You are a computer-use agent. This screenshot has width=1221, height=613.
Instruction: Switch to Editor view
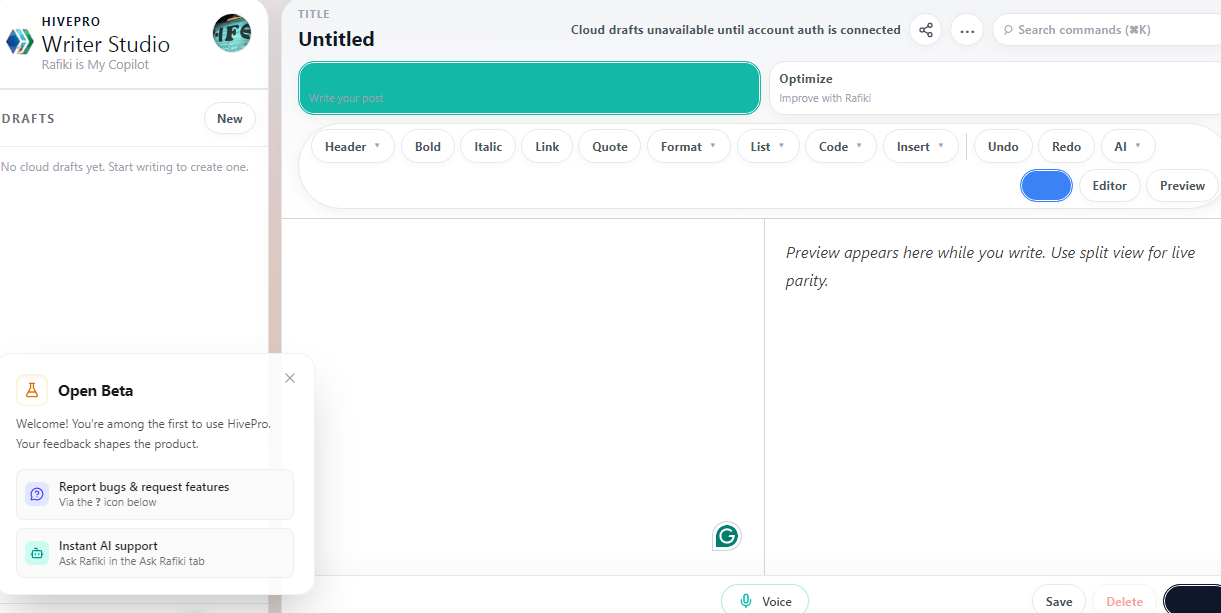click(1110, 185)
